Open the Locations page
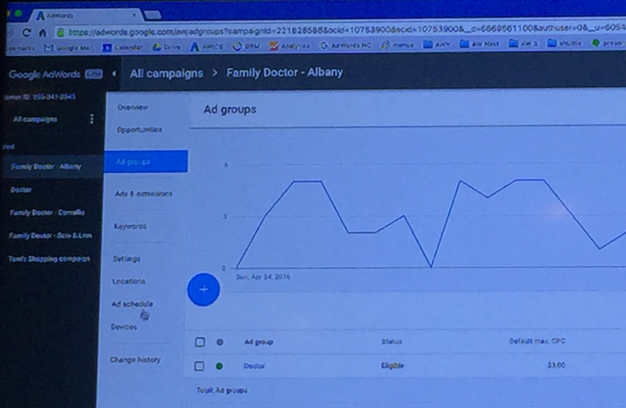Image resolution: width=626 pixels, height=408 pixels. 129,281
